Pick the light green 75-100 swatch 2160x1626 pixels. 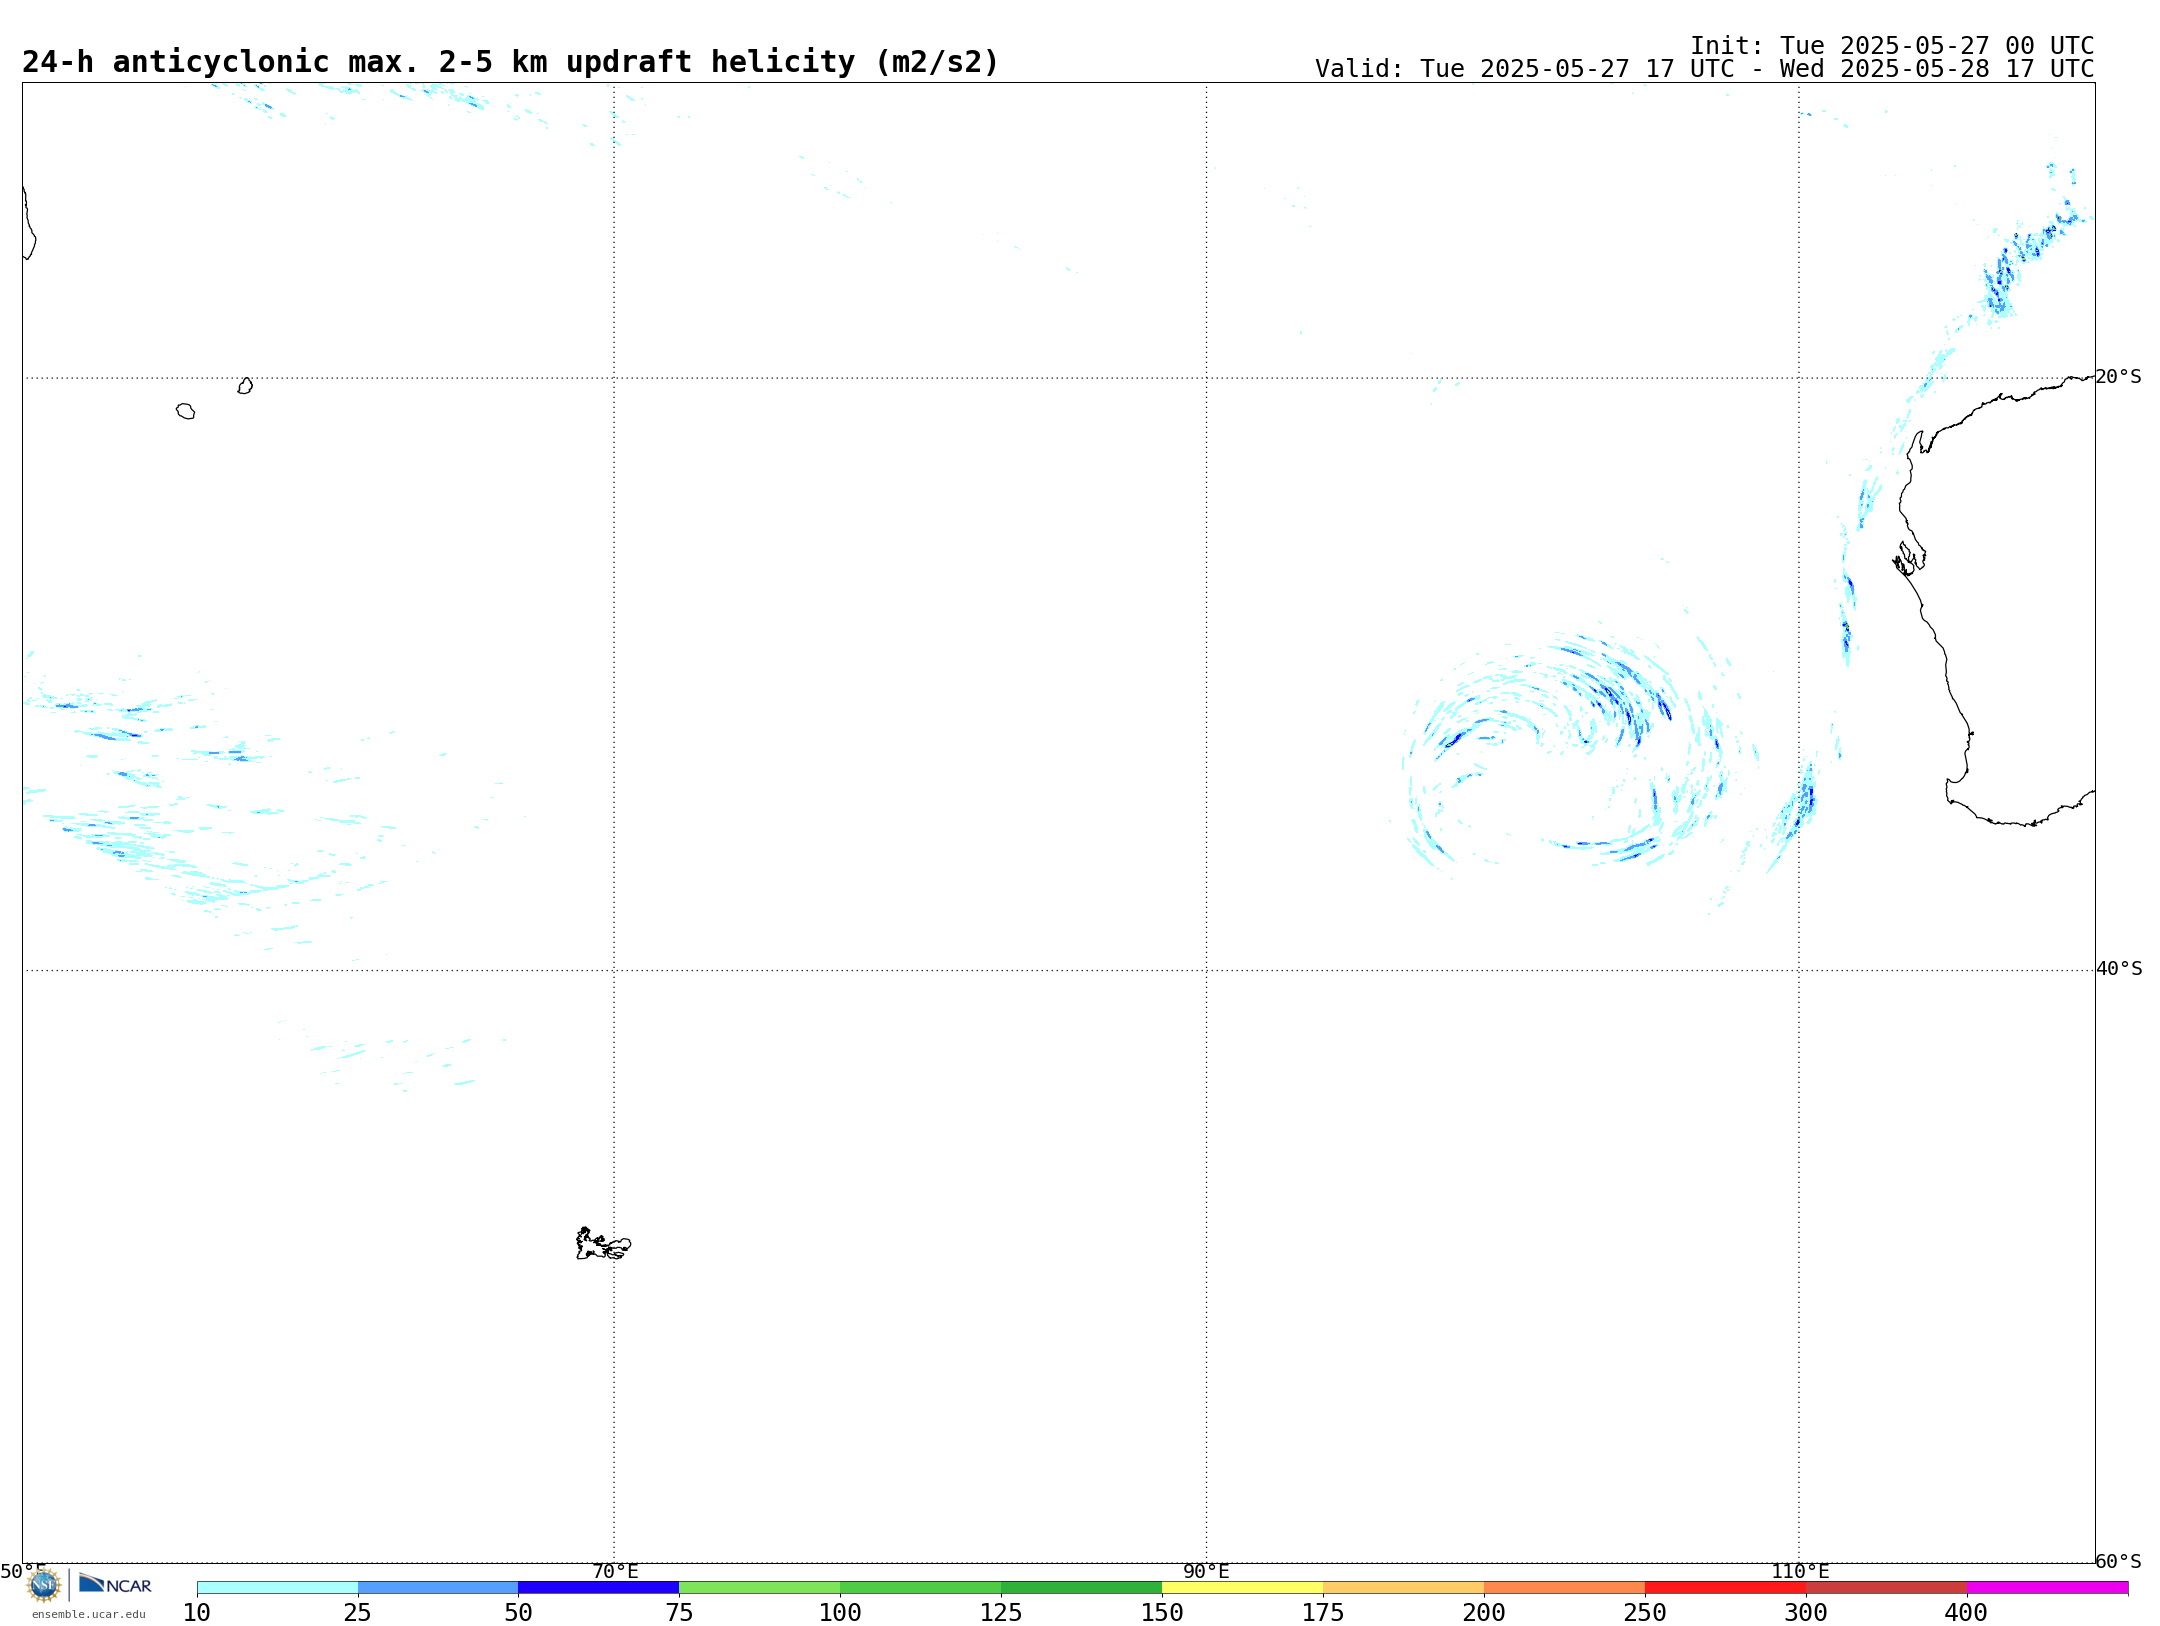760,1588
